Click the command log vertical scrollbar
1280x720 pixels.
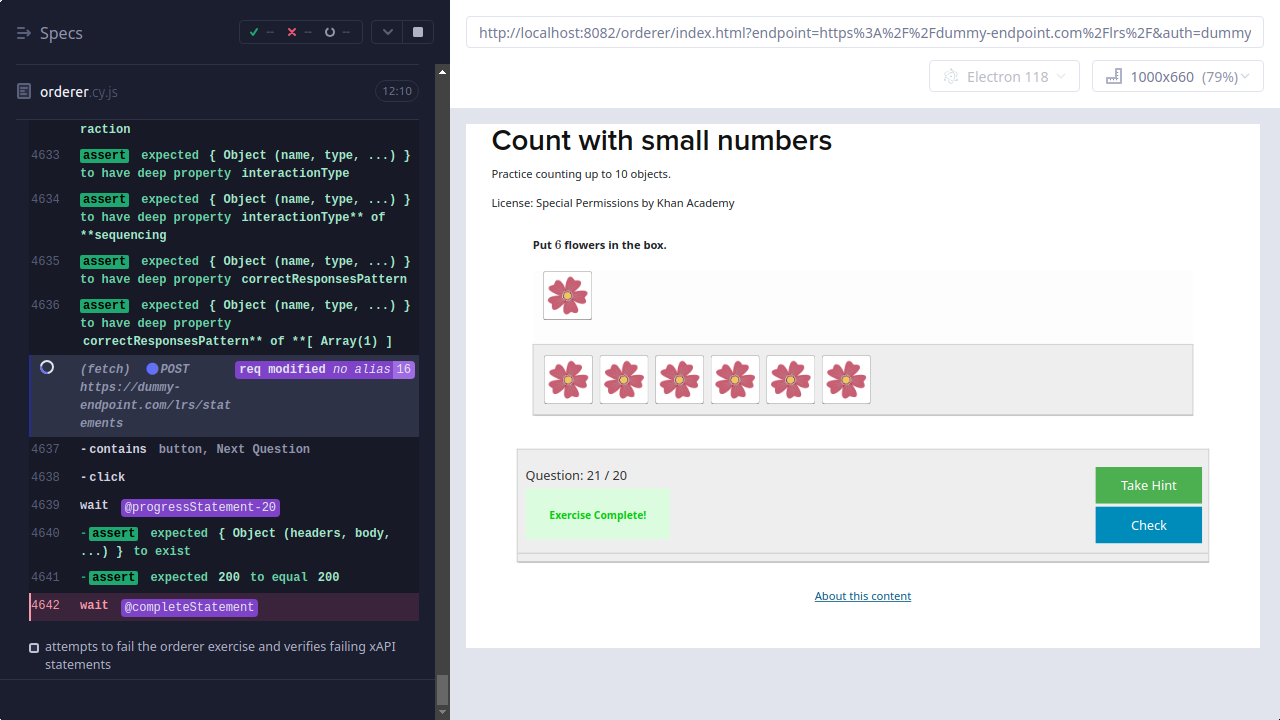click(x=442, y=688)
